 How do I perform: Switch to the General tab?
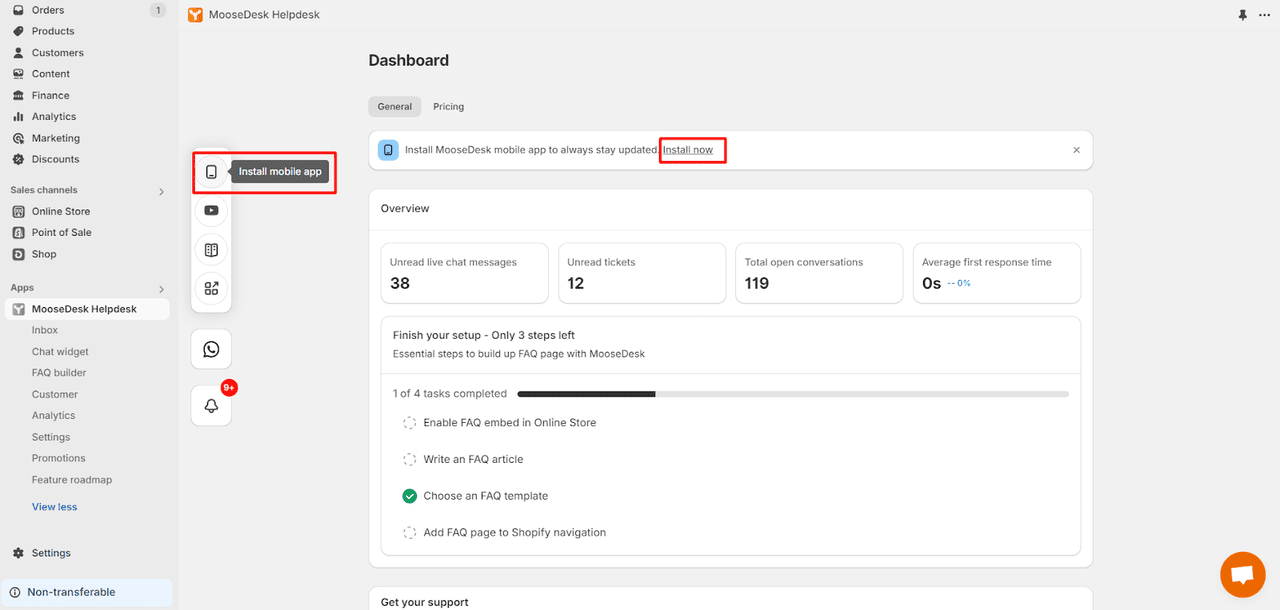pyautogui.click(x=395, y=107)
